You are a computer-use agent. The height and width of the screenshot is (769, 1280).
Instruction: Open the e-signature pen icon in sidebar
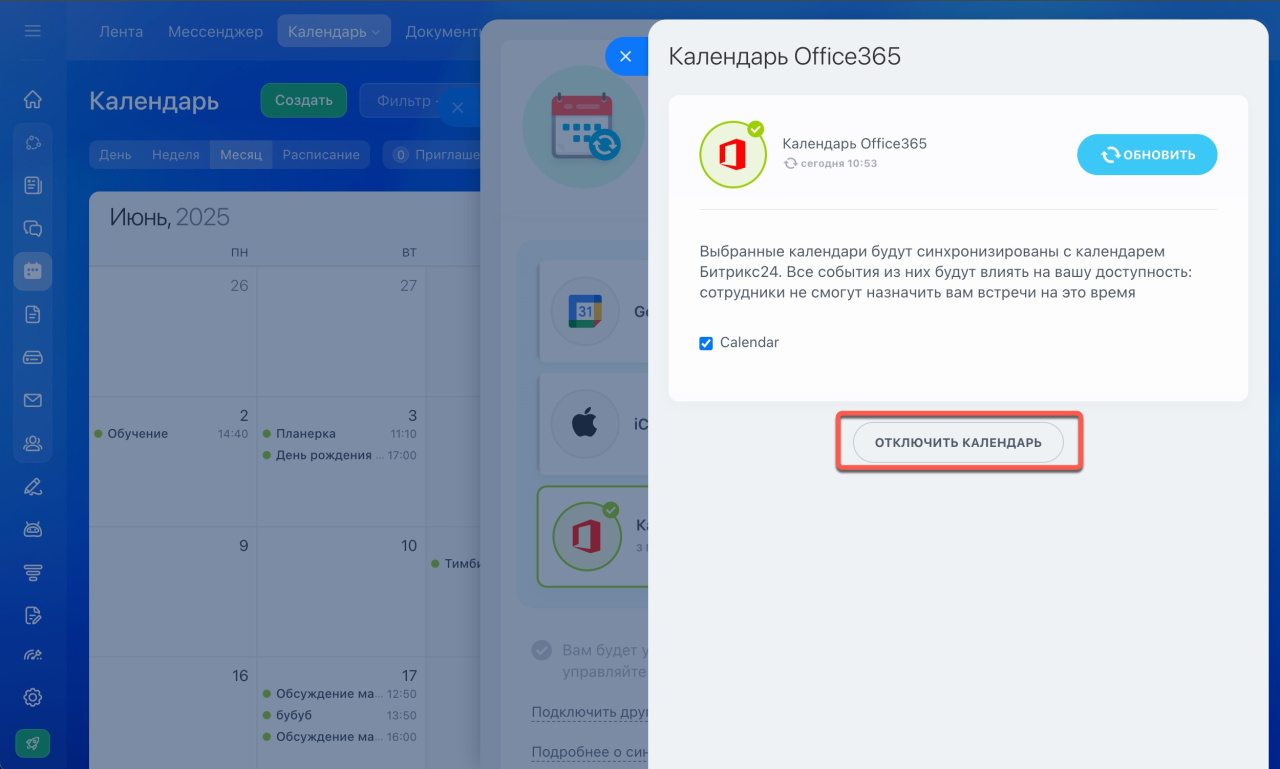click(32, 487)
